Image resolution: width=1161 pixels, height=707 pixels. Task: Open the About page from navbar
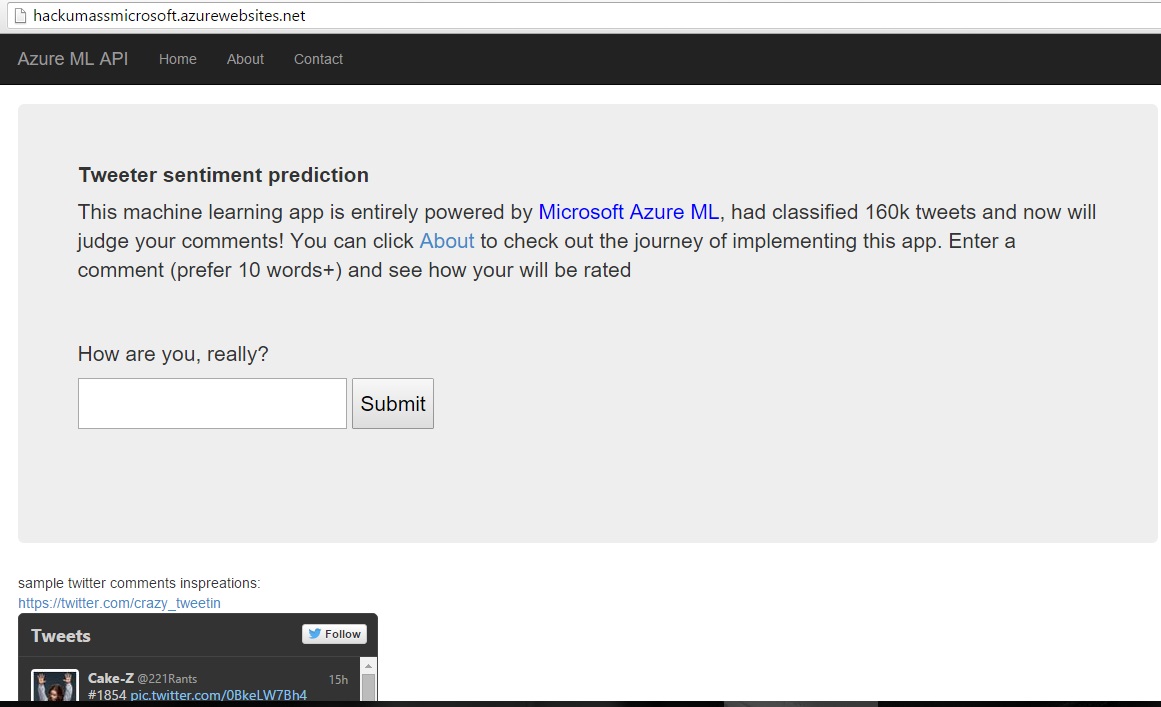(x=245, y=59)
